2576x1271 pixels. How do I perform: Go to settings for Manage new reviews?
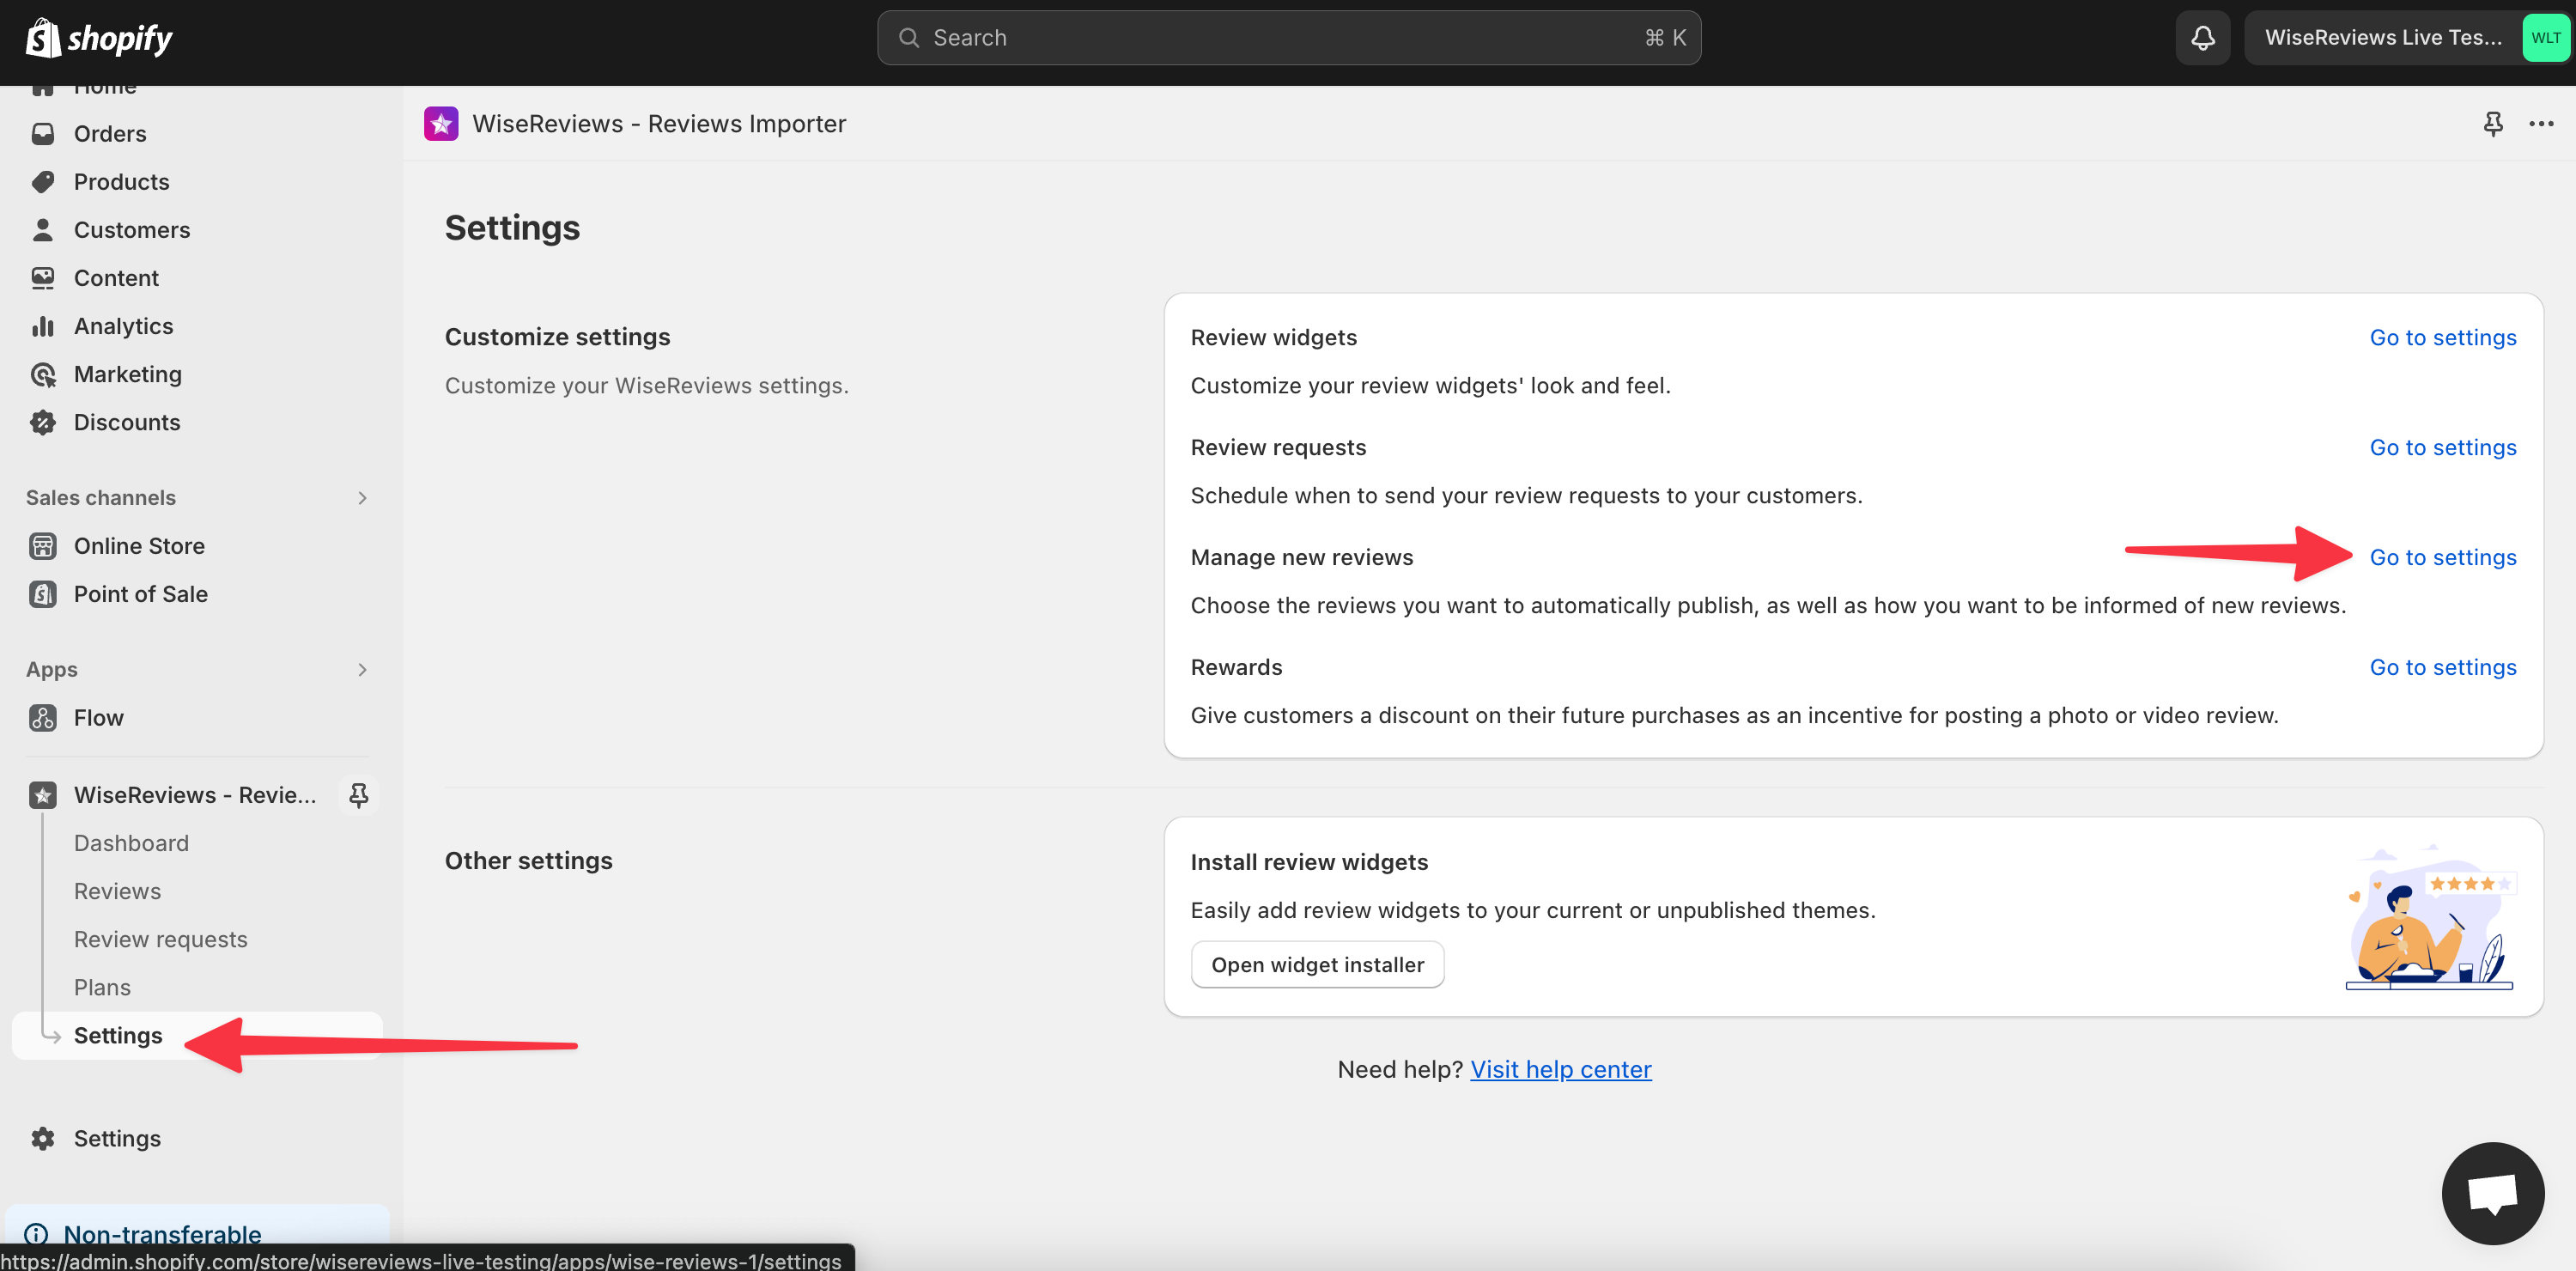(x=2442, y=558)
